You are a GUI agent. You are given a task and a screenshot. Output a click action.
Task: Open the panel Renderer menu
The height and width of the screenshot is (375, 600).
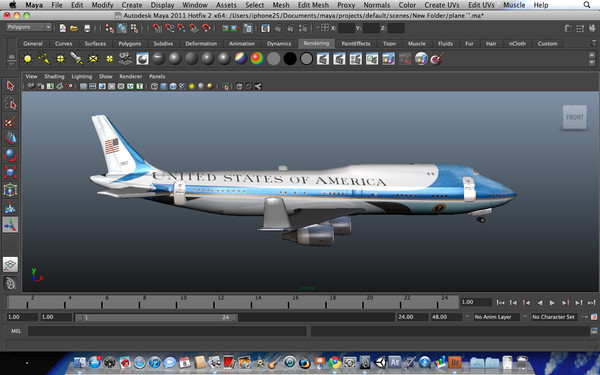click(x=130, y=77)
